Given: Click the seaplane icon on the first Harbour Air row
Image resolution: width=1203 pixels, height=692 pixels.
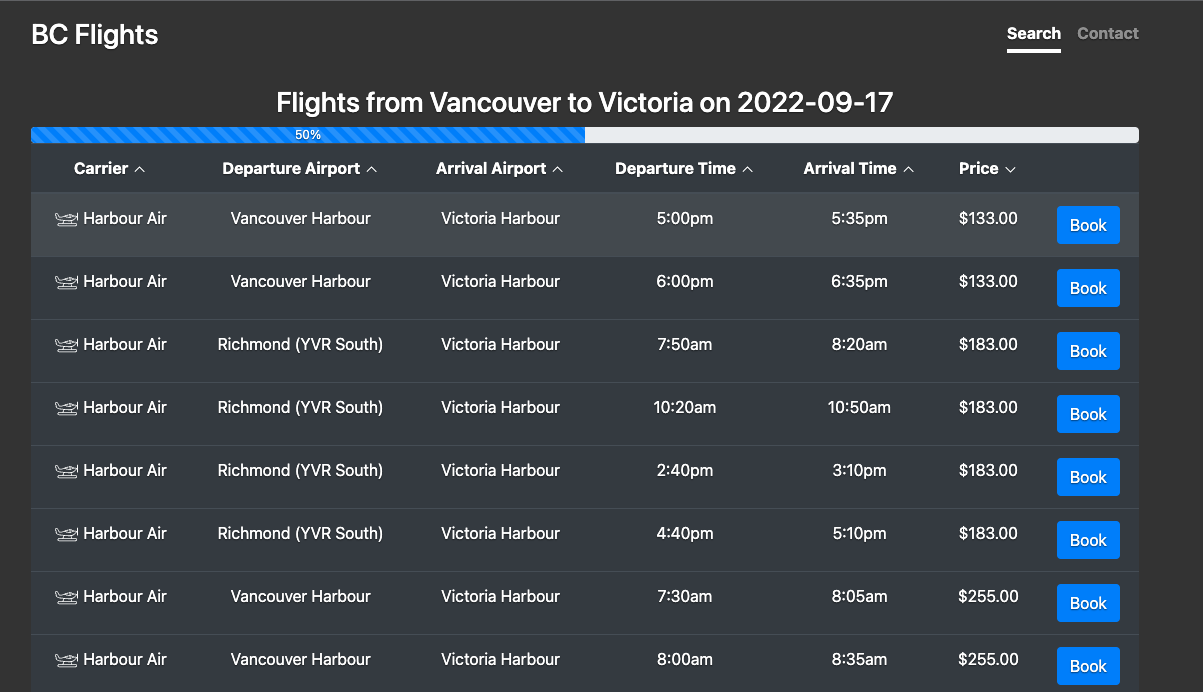Looking at the screenshot, I should click(66, 218).
